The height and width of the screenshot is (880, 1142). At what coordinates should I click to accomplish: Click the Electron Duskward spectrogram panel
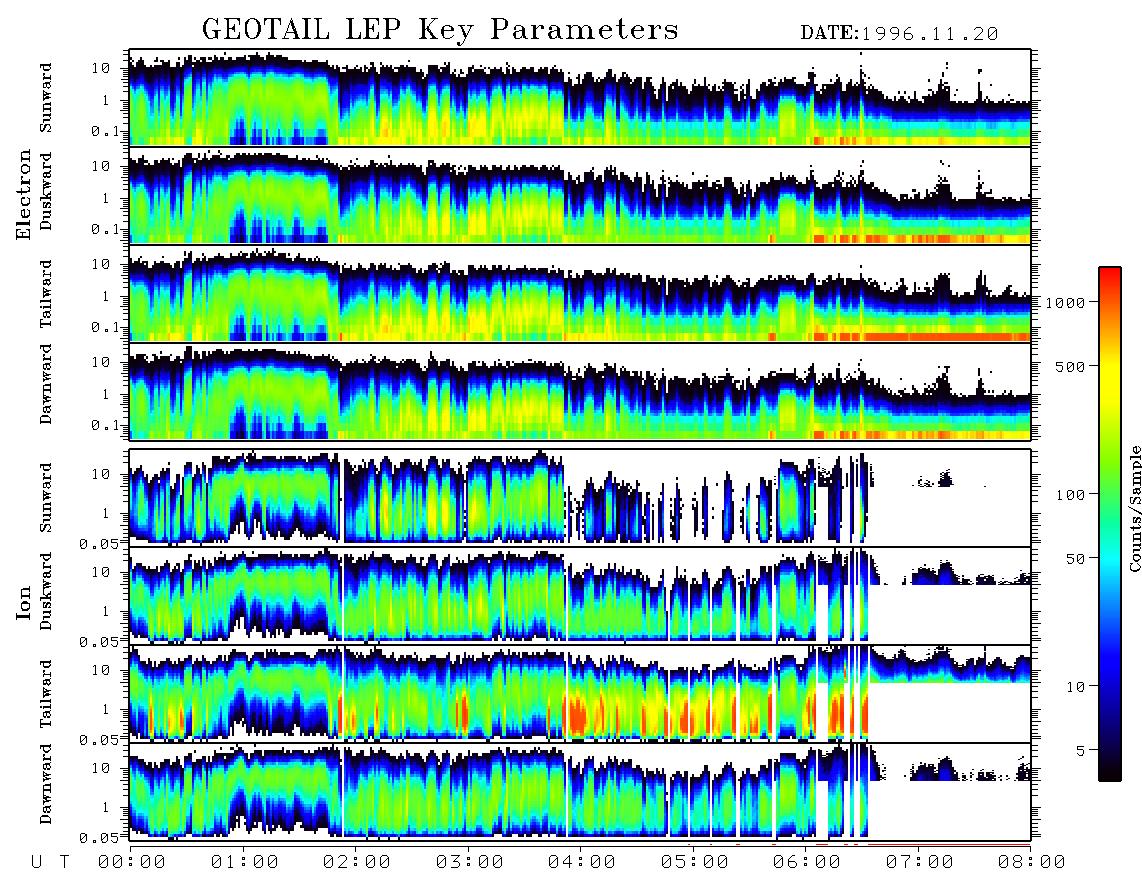point(580,195)
